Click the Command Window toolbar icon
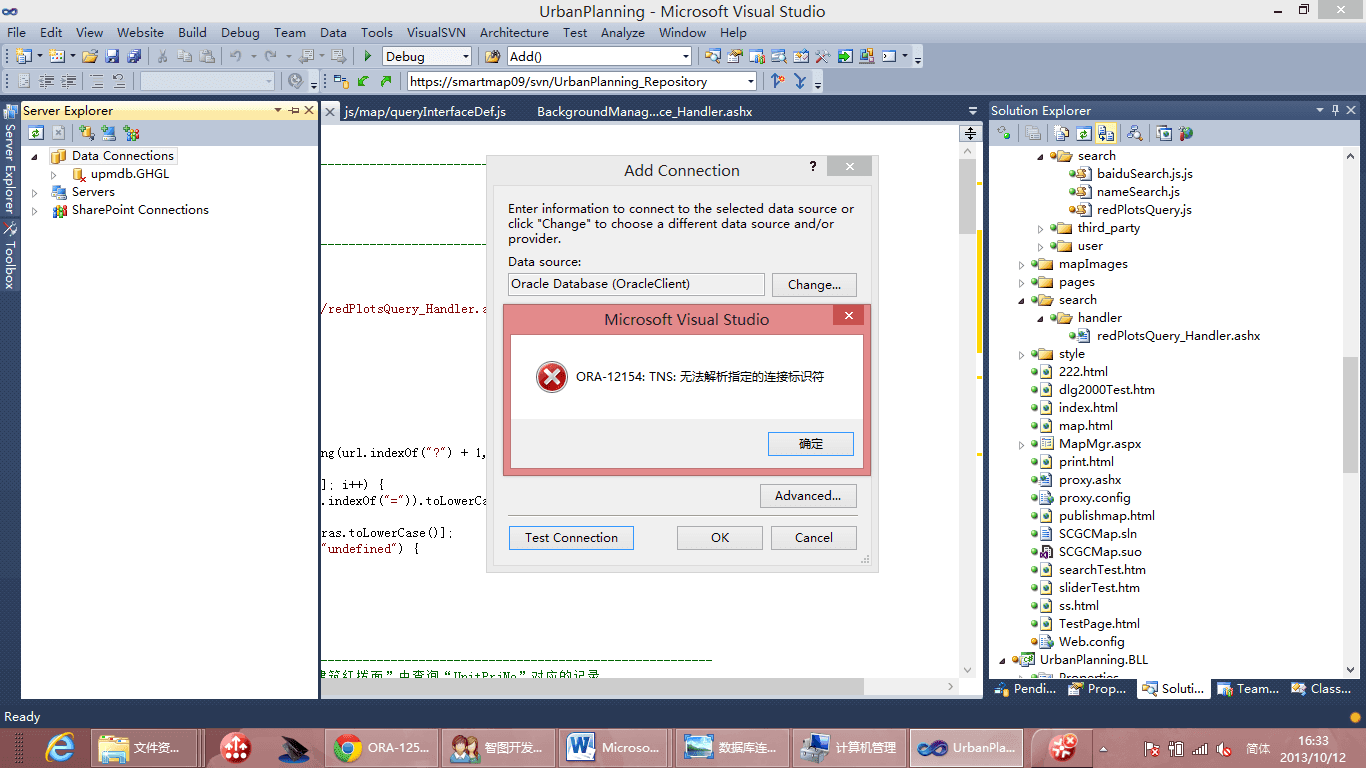 [889, 56]
